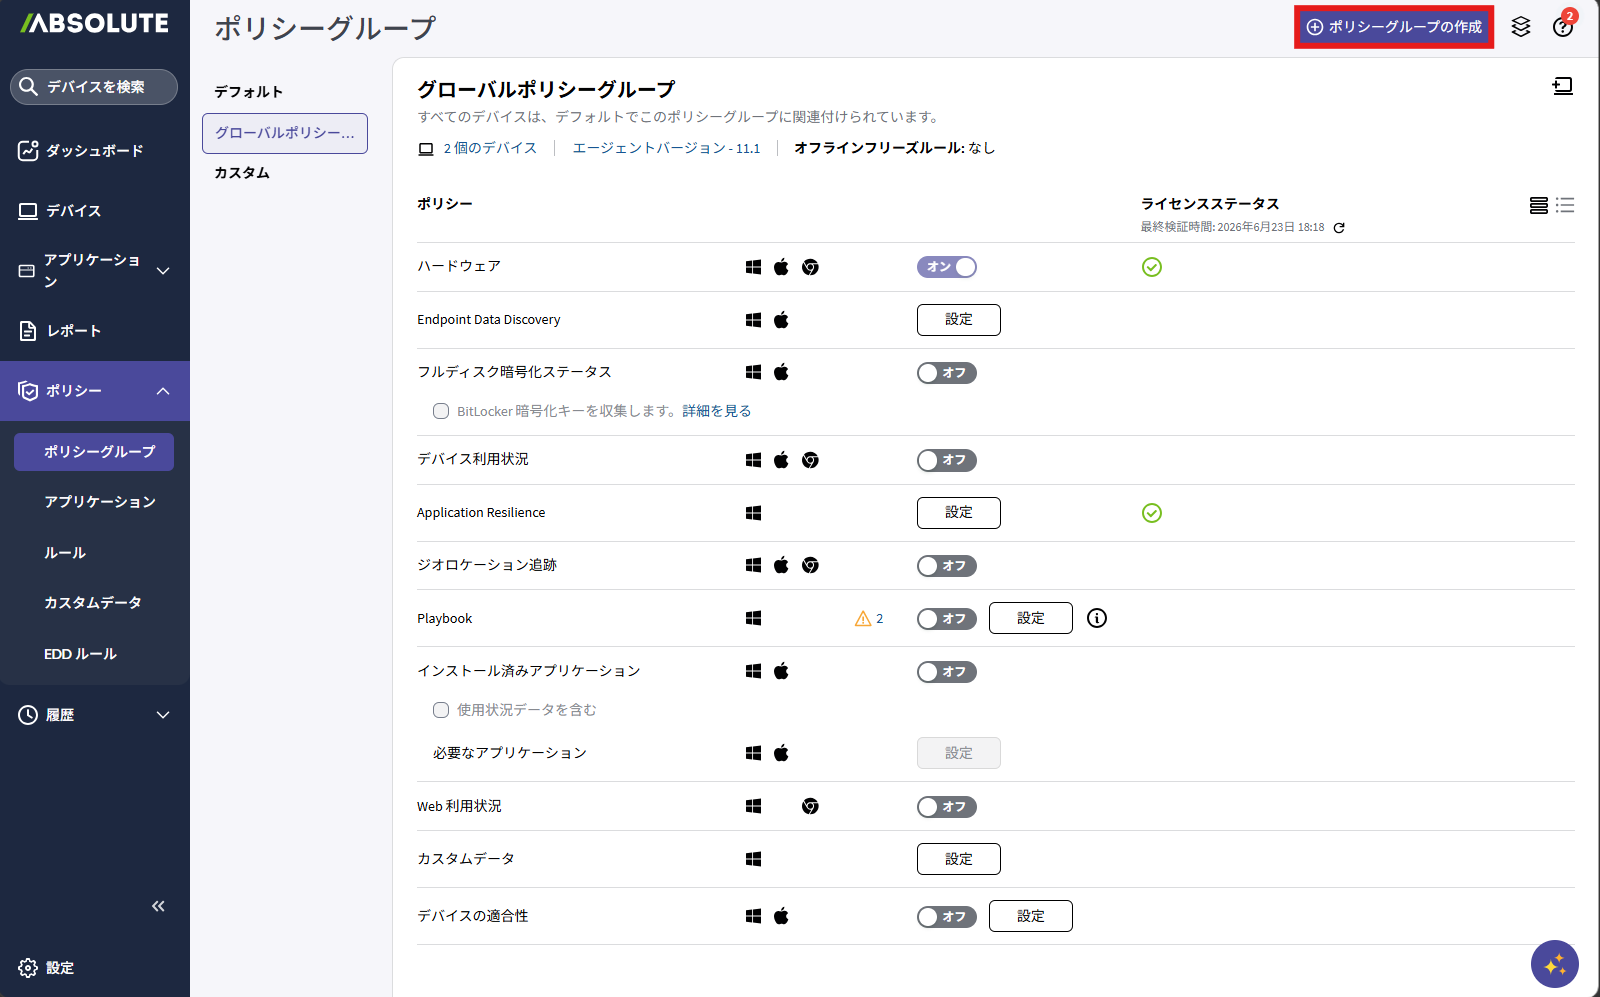Click Application Resilience license checkmark

pos(1152,513)
